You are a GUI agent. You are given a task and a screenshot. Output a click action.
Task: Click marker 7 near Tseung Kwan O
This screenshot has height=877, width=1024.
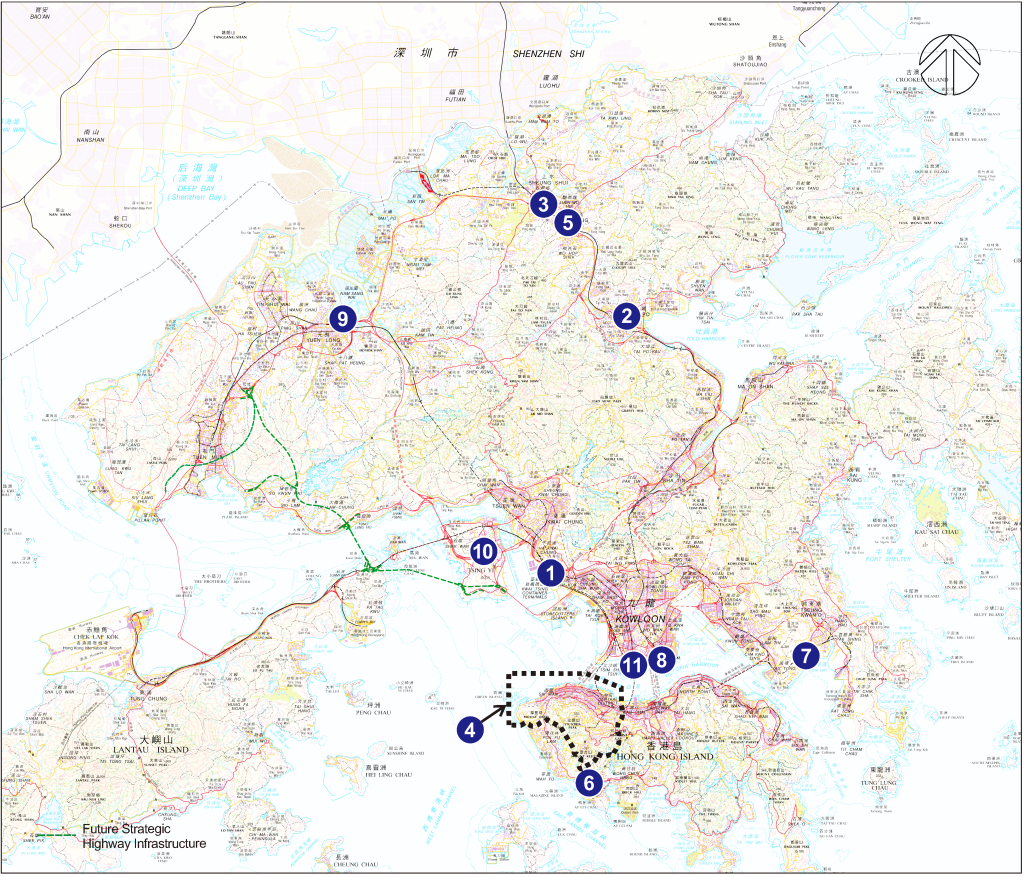click(x=805, y=656)
